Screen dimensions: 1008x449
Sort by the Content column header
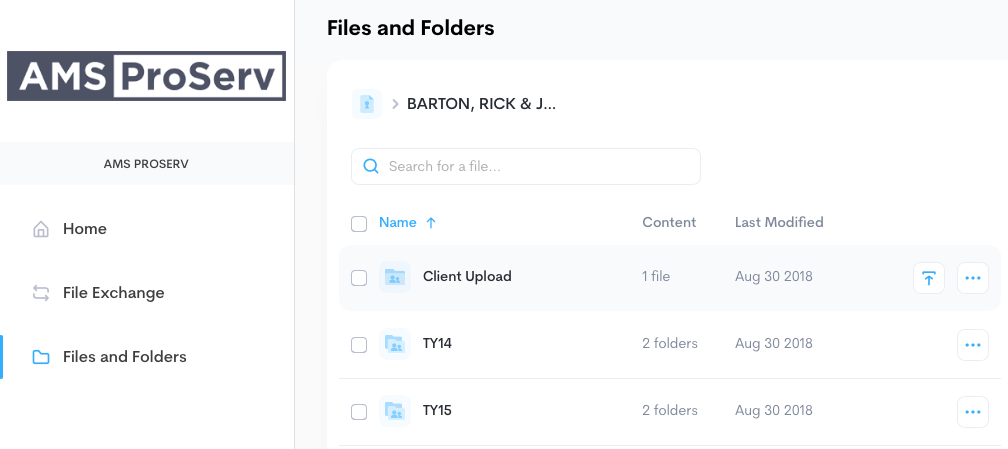(669, 223)
